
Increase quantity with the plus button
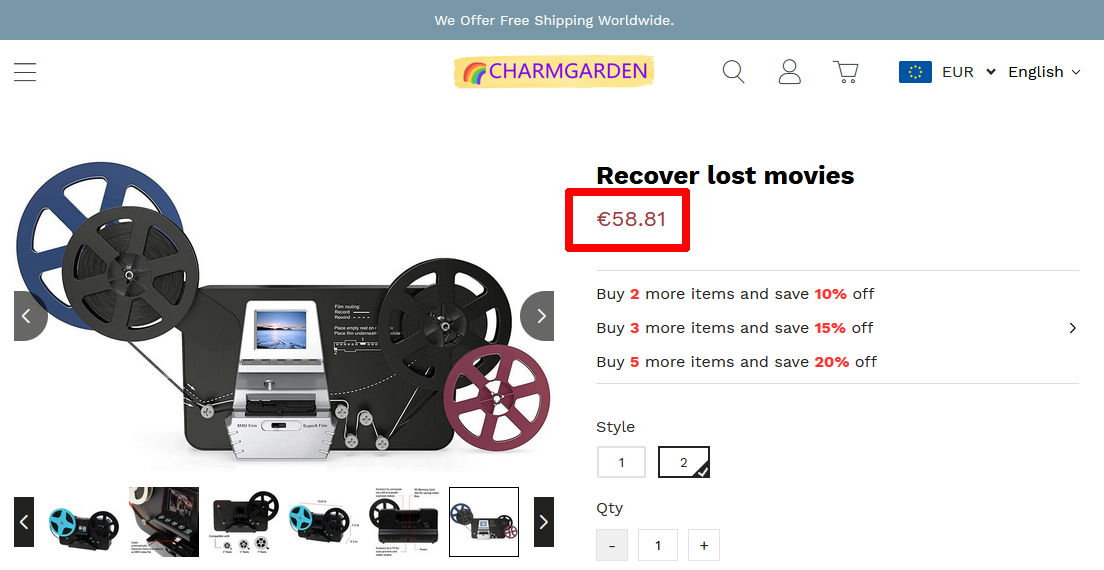click(x=703, y=545)
